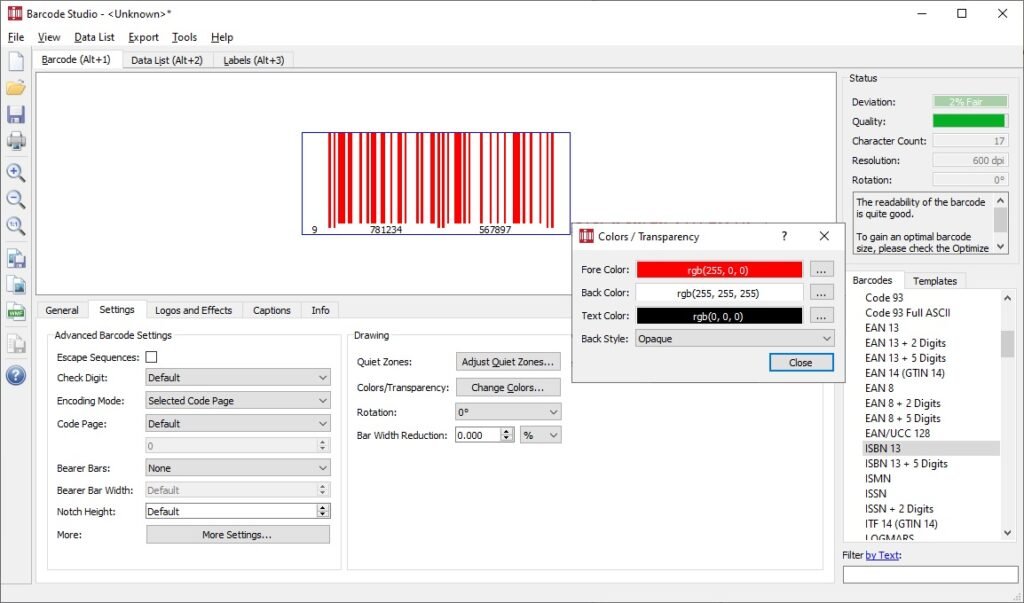Zoom in on the barcode preview
Viewport: 1024px width, 603px height.
[x=16, y=172]
